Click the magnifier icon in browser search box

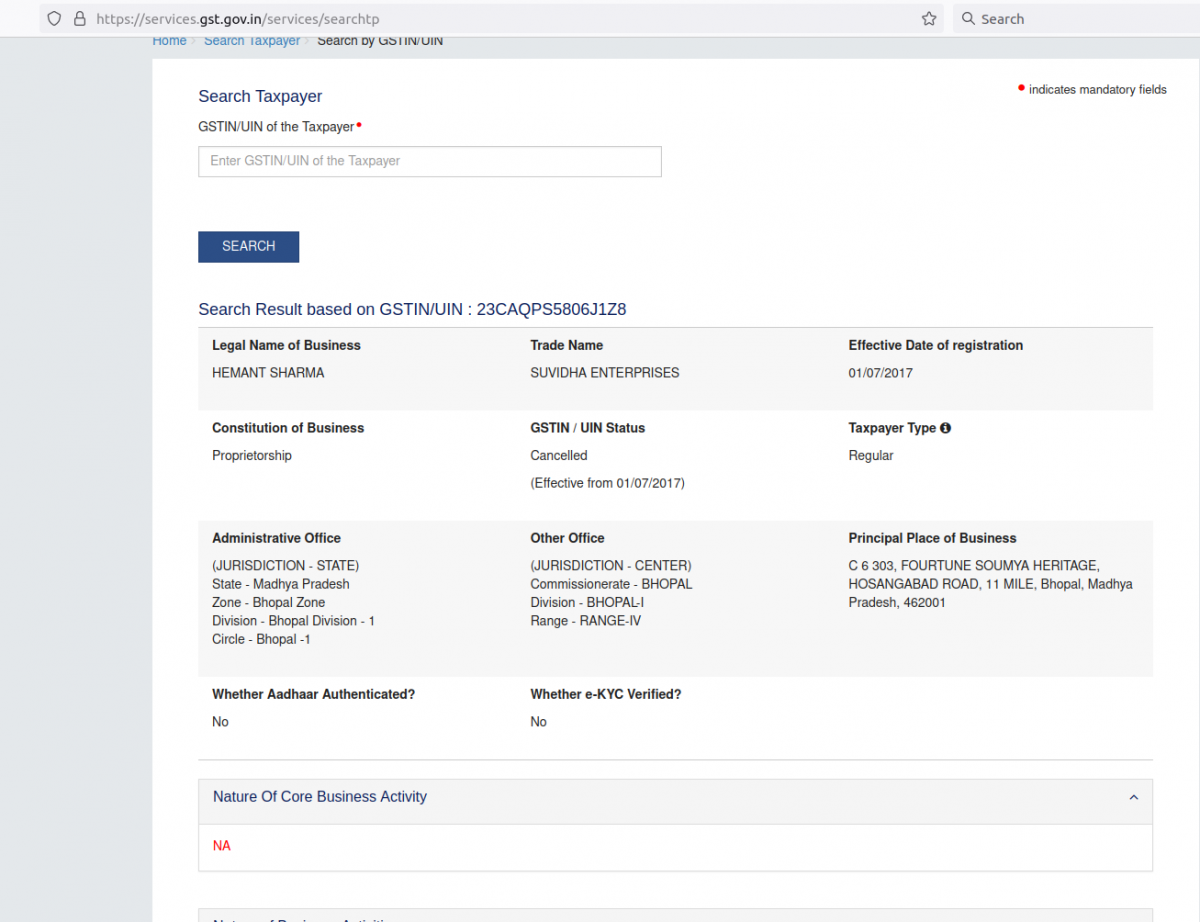pyautogui.click(x=967, y=19)
